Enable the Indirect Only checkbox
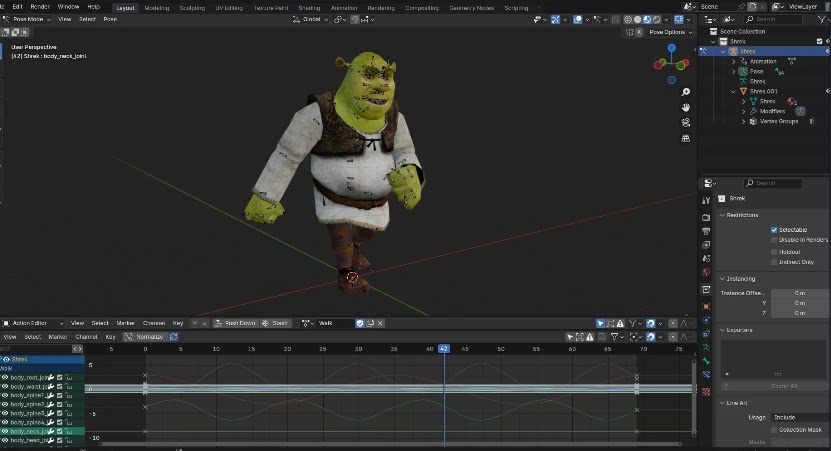The image size is (831, 451). [x=774, y=262]
